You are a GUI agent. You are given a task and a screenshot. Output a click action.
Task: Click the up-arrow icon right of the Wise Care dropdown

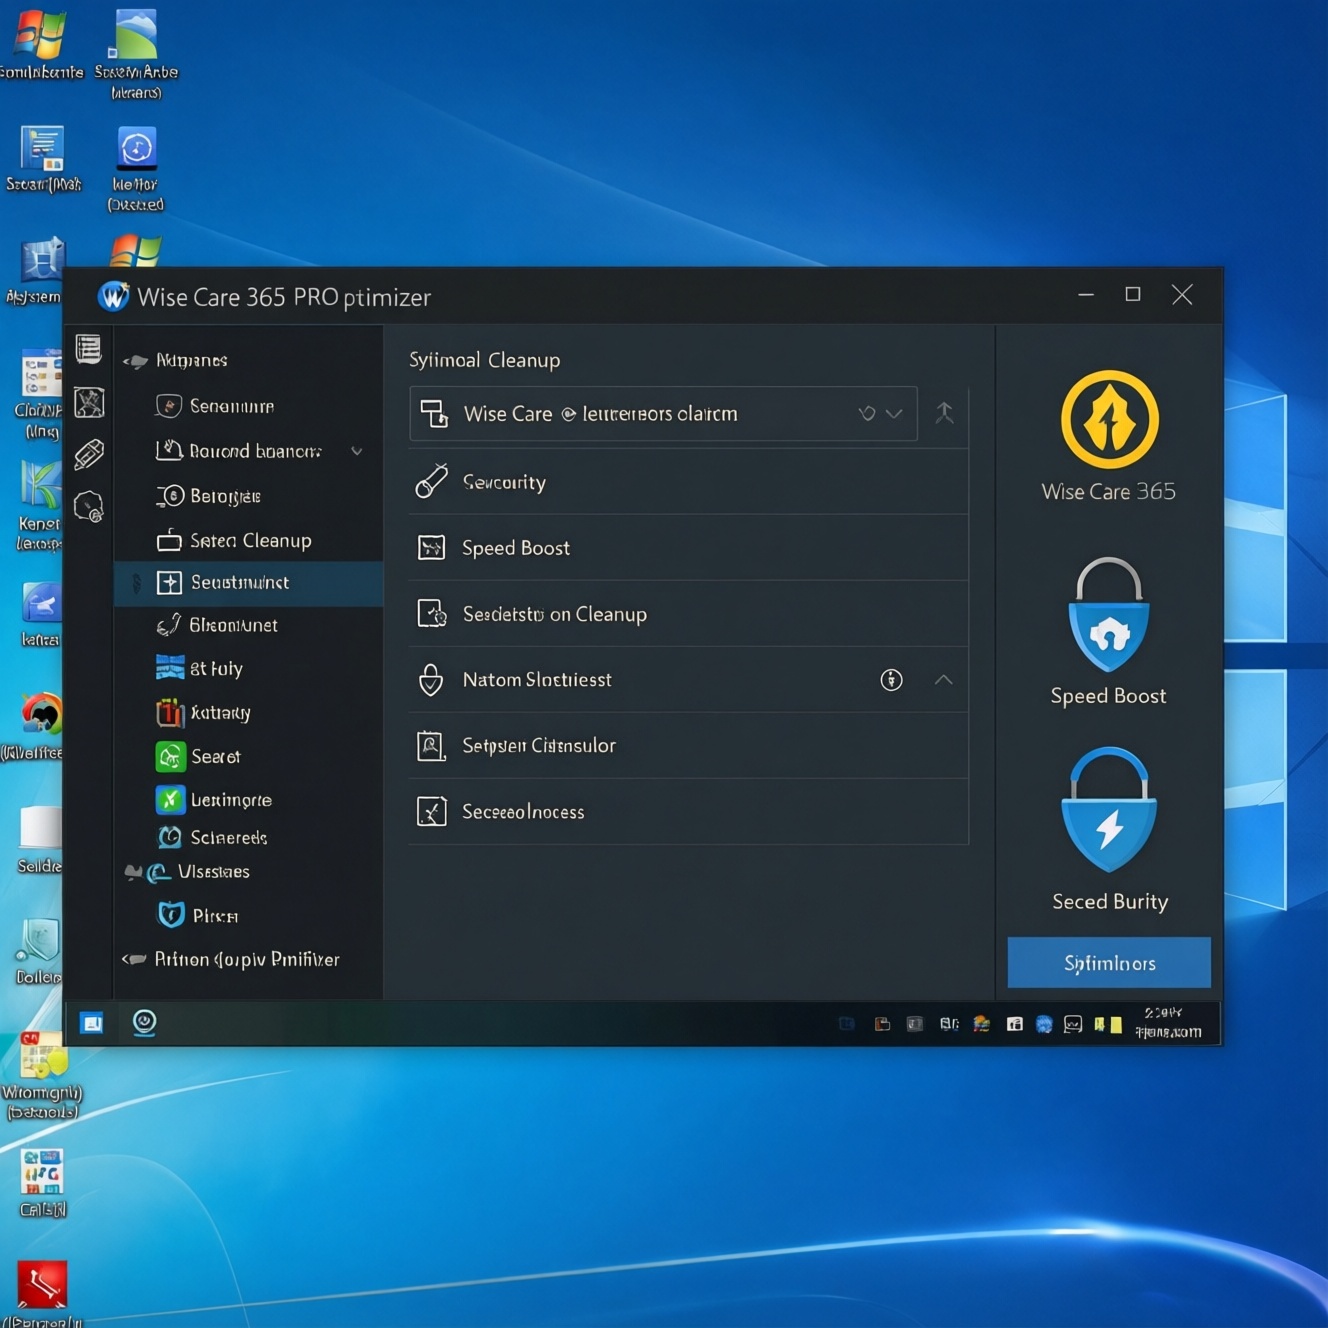(944, 413)
